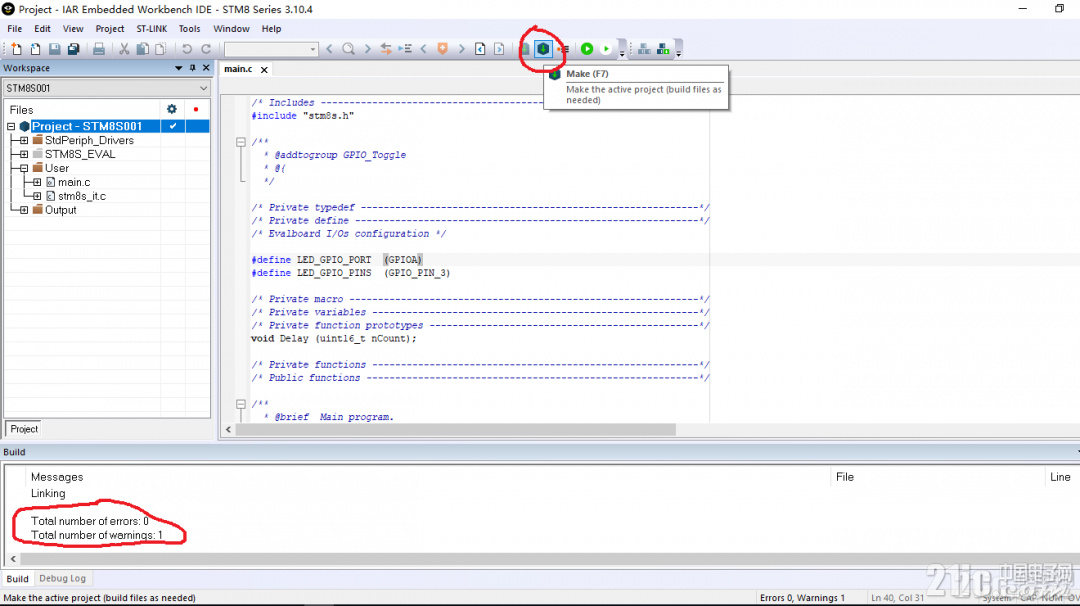
Task: Click the Find Next arrow
Action: [x=367, y=49]
